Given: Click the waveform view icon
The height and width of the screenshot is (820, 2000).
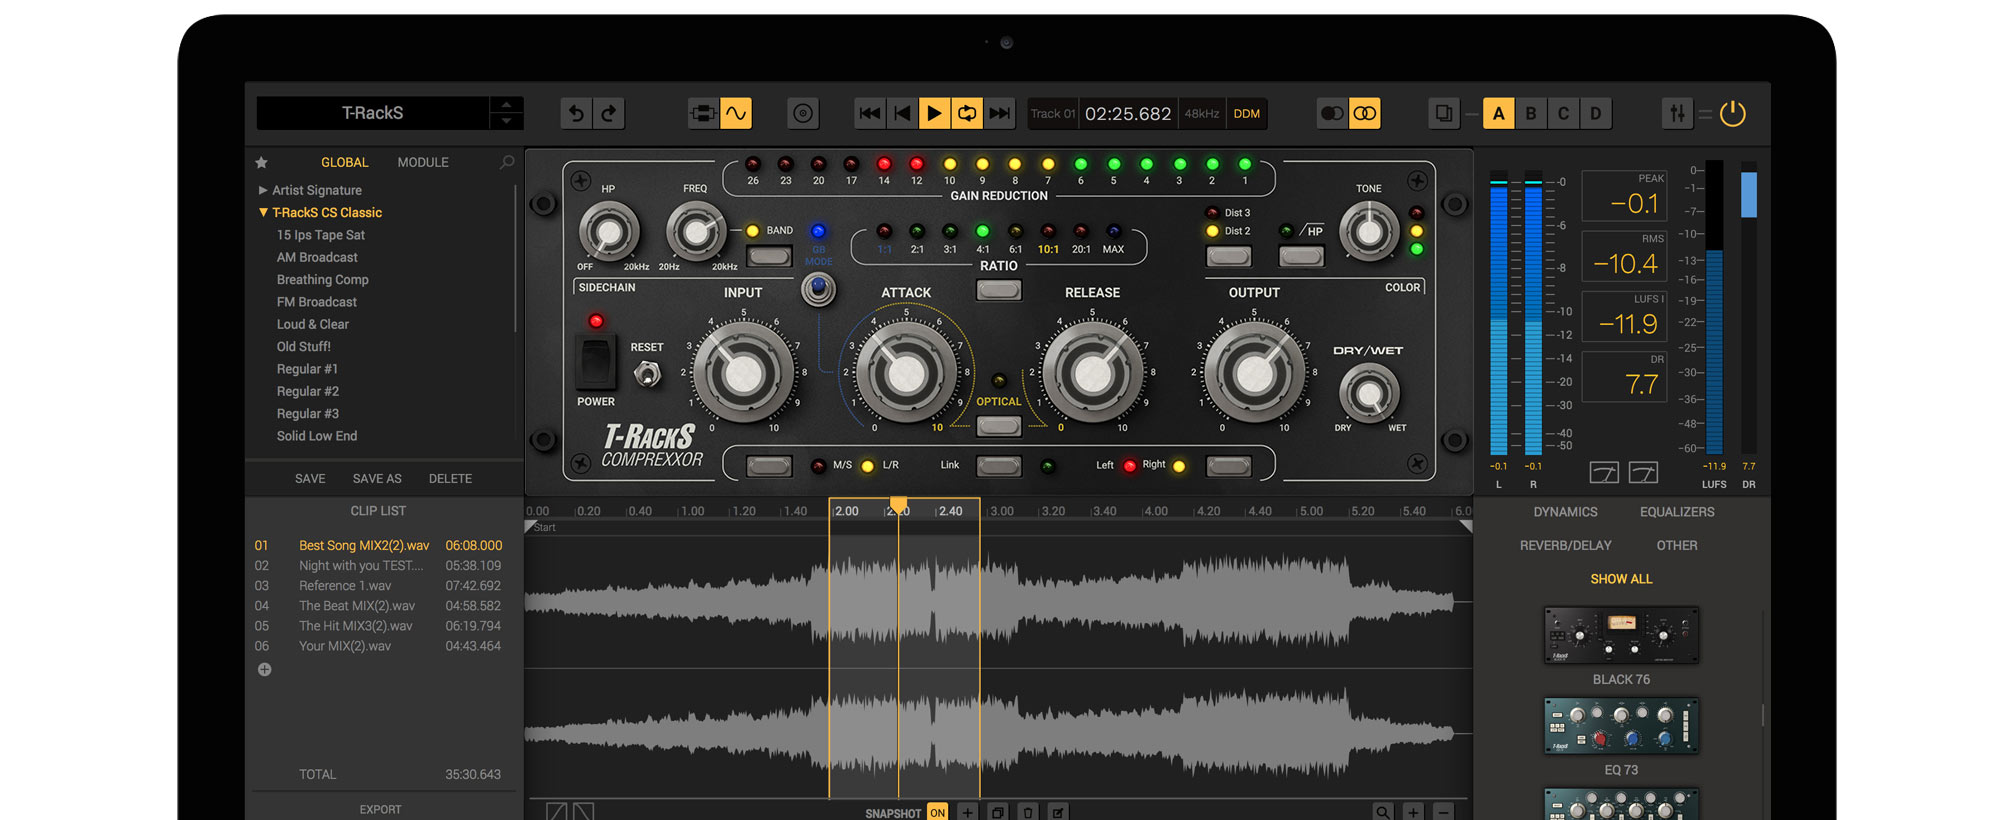Looking at the screenshot, I should 736,114.
